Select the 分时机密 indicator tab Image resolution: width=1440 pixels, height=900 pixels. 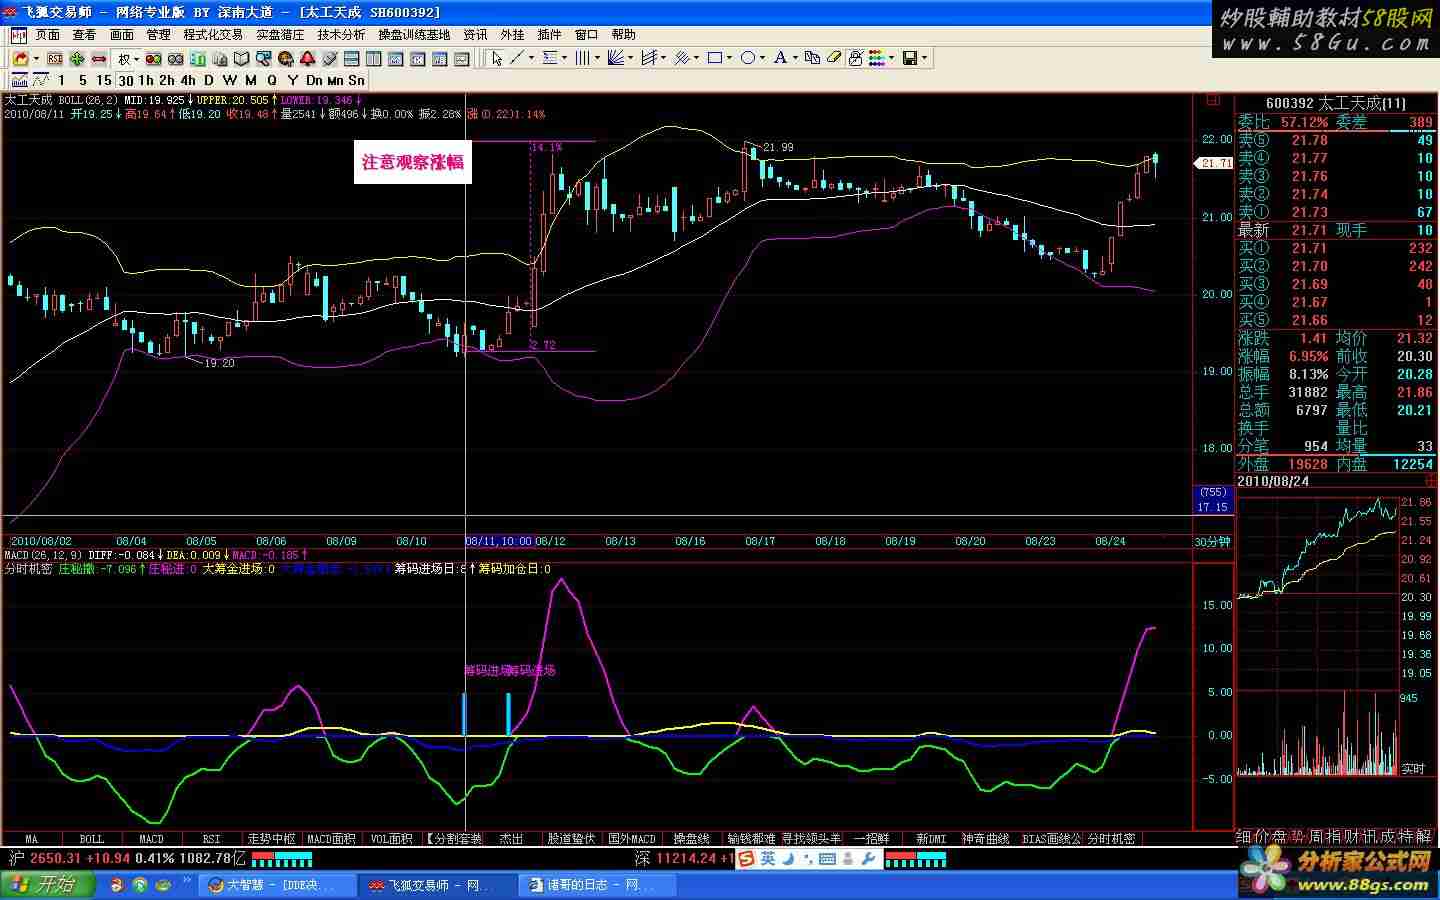(x=1111, y=839)
